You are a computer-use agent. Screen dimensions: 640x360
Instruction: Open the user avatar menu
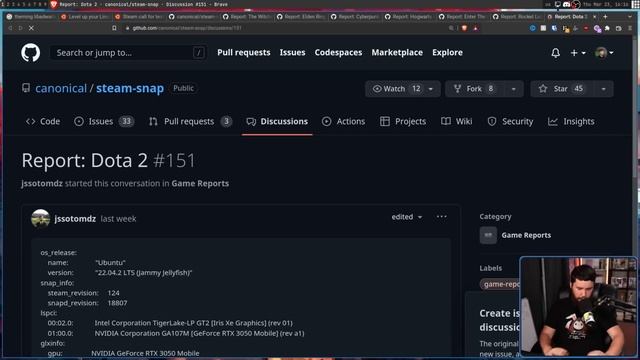604,53
